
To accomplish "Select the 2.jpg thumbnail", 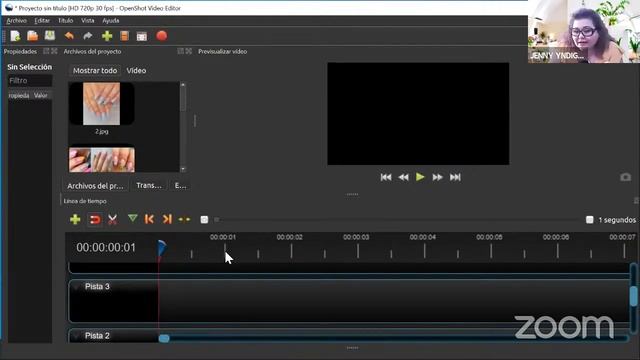I will tap(101, 104).
